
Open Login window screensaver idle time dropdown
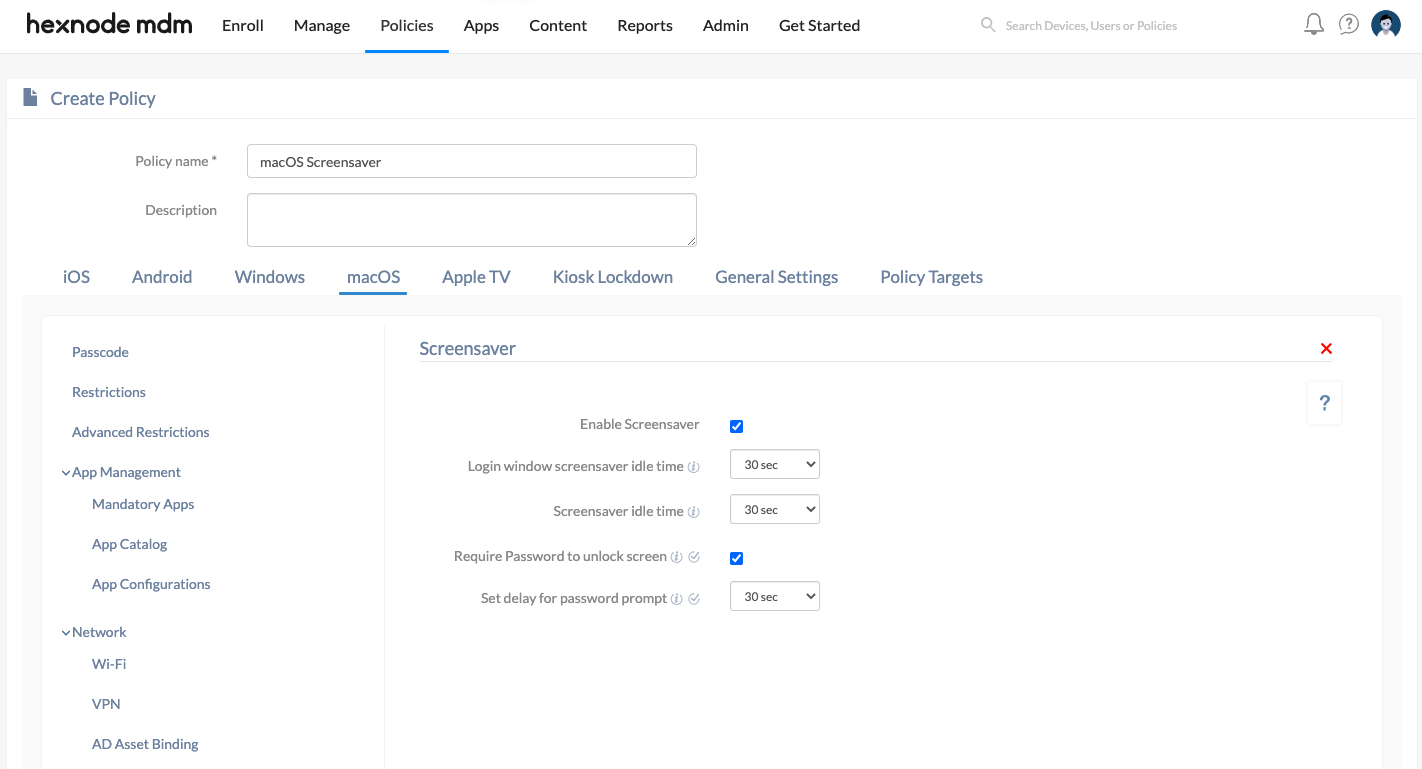(x=775, y=464)
